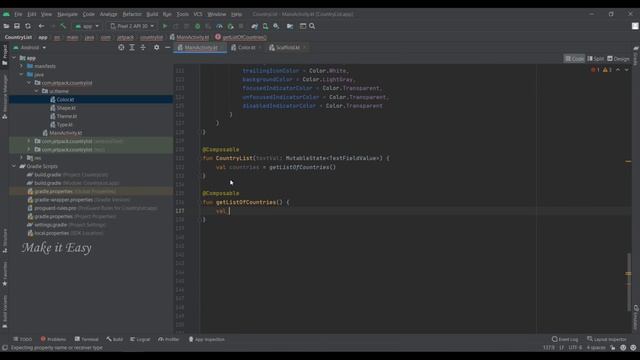
Task: Click the getListOfCountries breadcrumb
Action: pos(241,37)
